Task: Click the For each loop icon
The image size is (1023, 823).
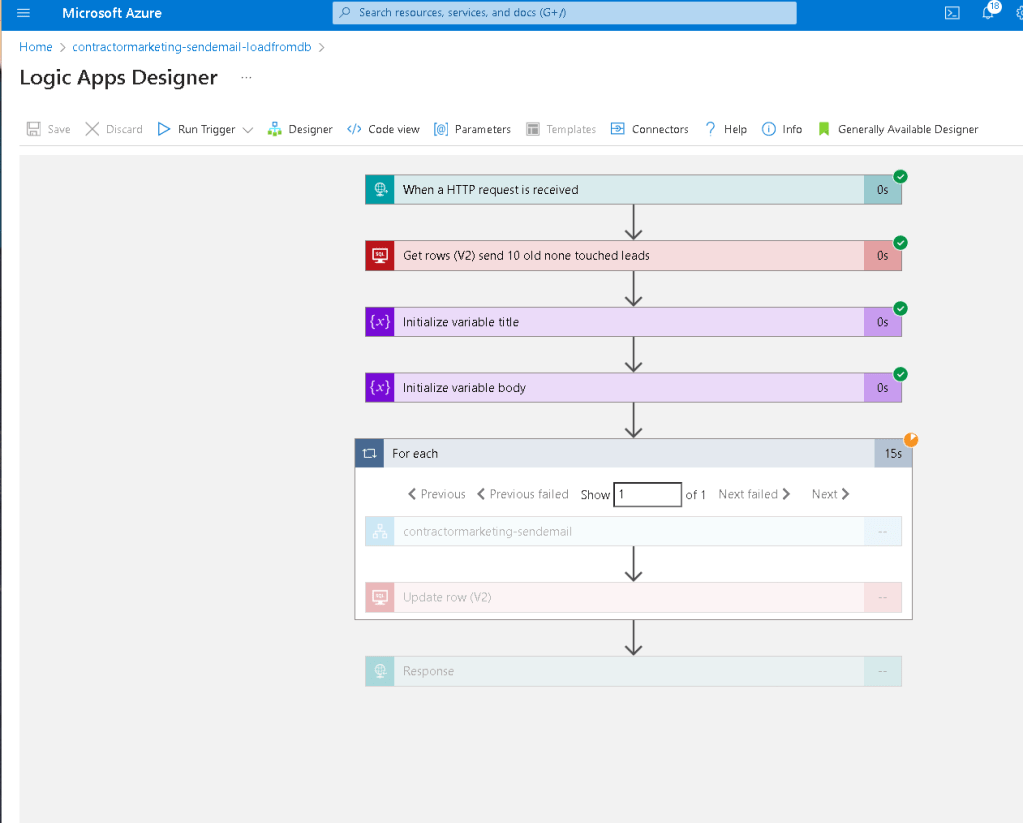Action: point(369,454)
